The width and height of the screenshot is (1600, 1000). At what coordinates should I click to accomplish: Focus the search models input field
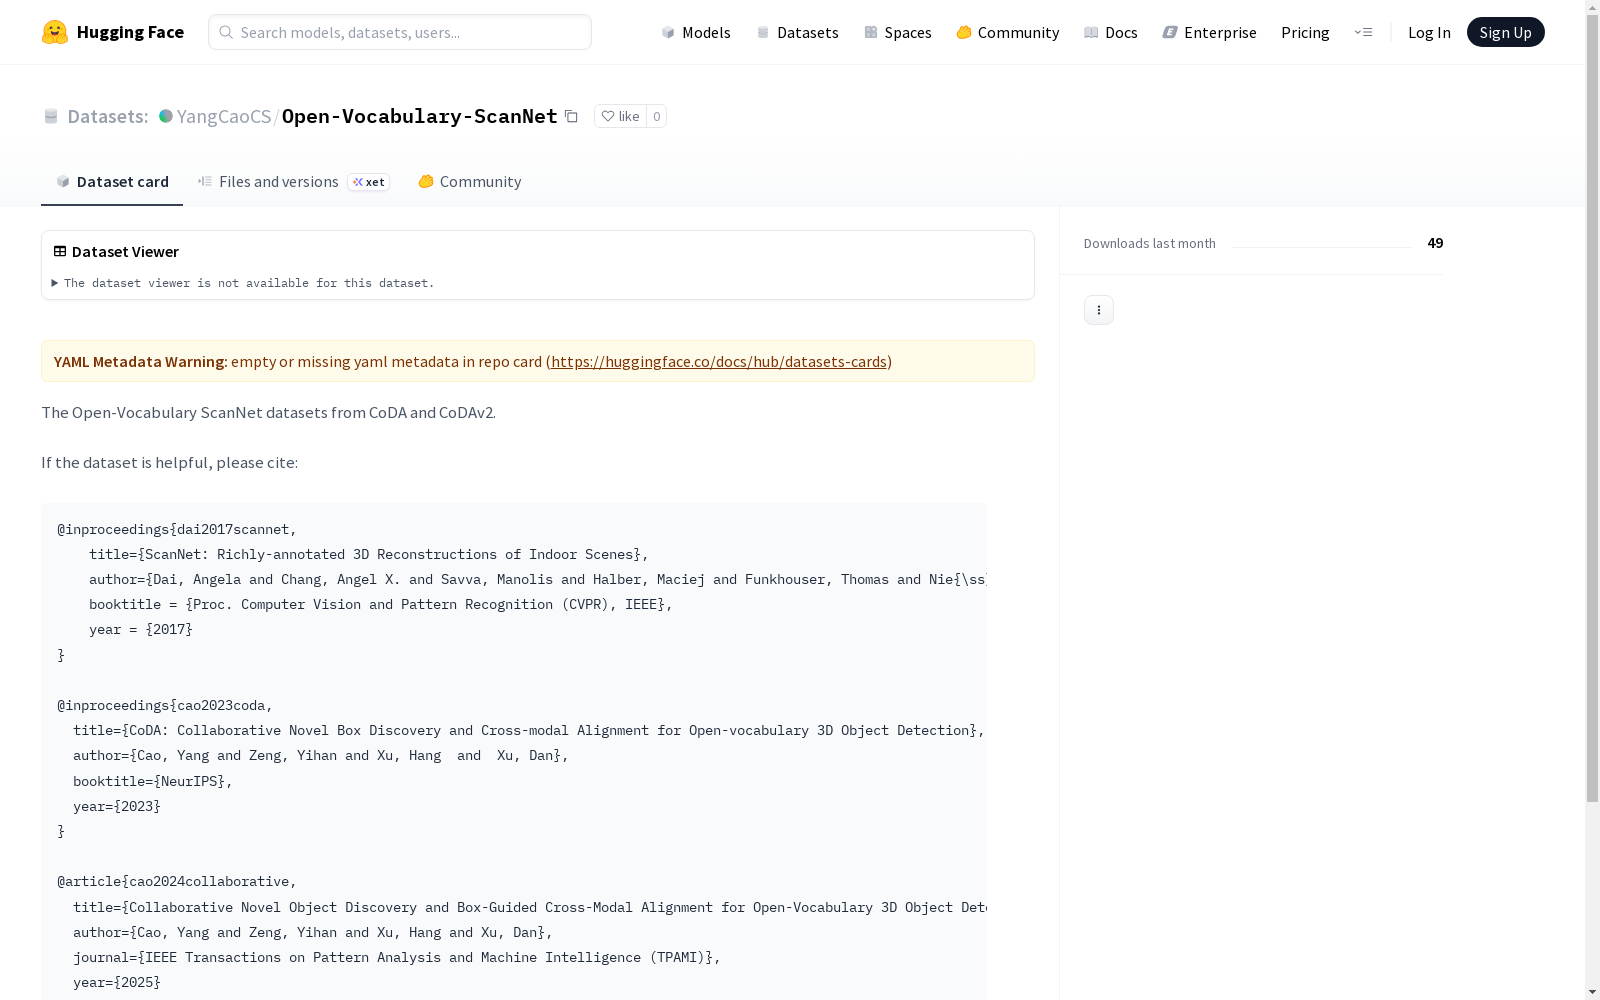(x=400, y=32)
